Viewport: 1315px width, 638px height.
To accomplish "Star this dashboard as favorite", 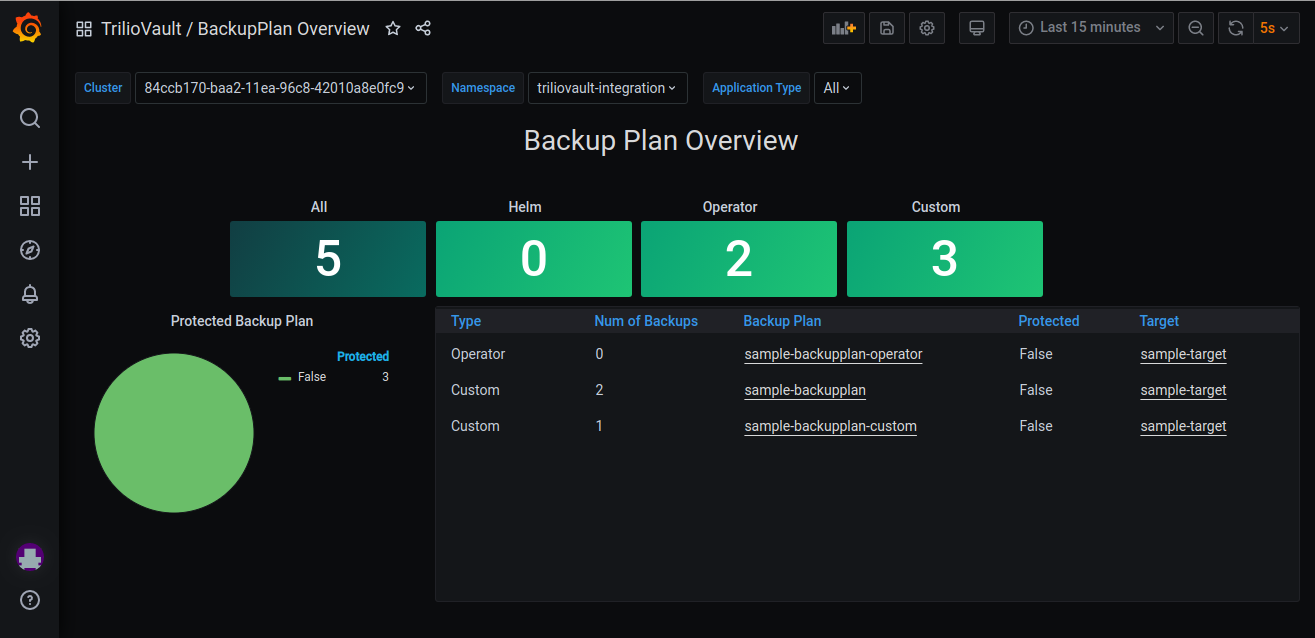I will [393, 29].
